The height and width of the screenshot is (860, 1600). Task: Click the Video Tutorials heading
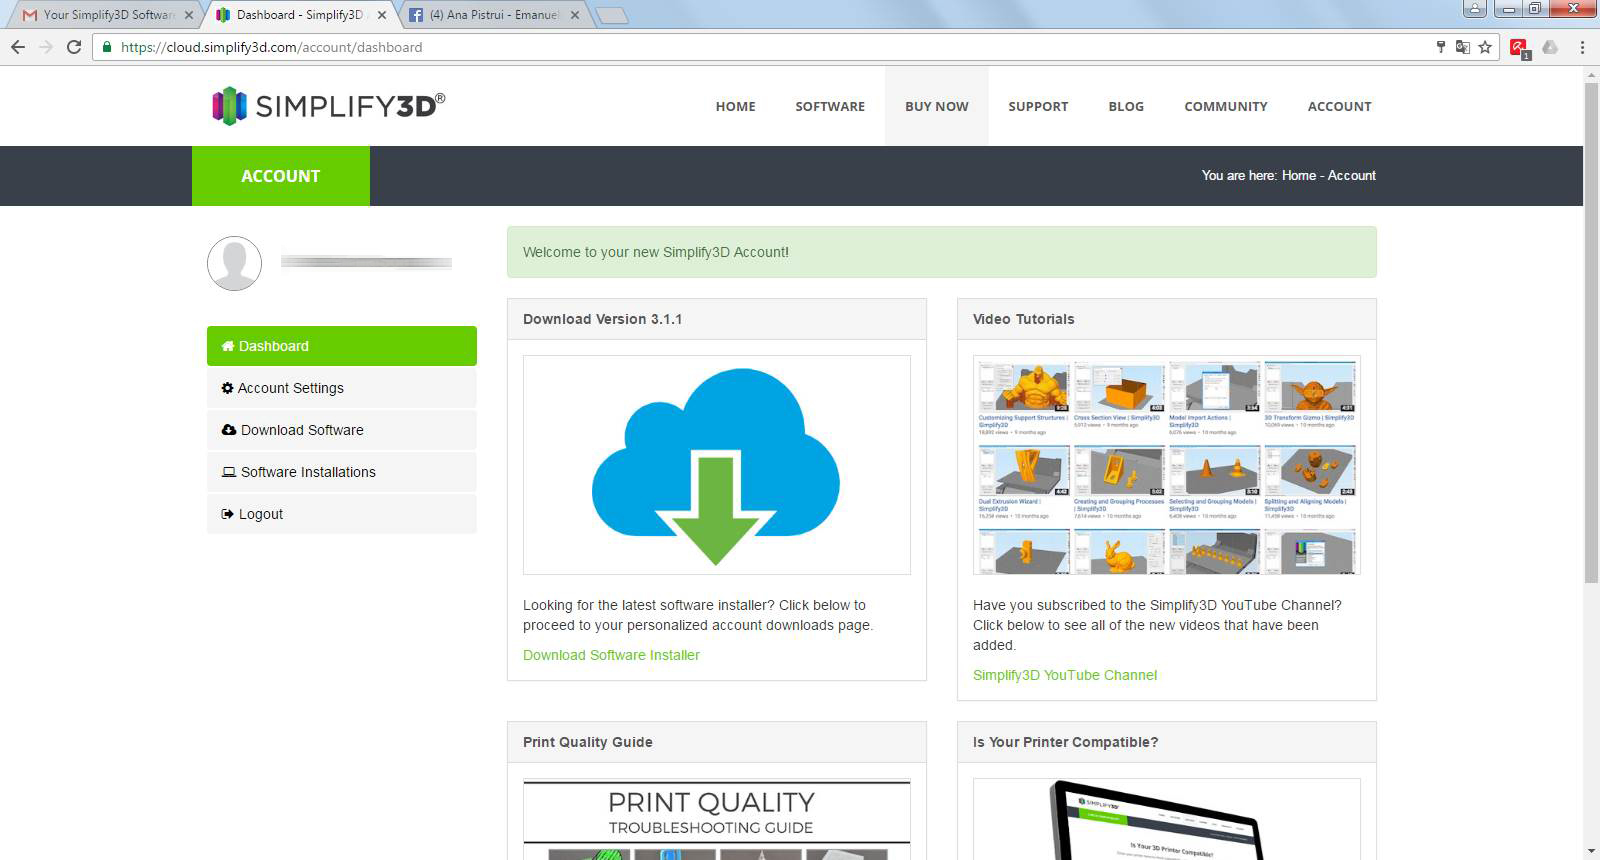(1023, 319)
